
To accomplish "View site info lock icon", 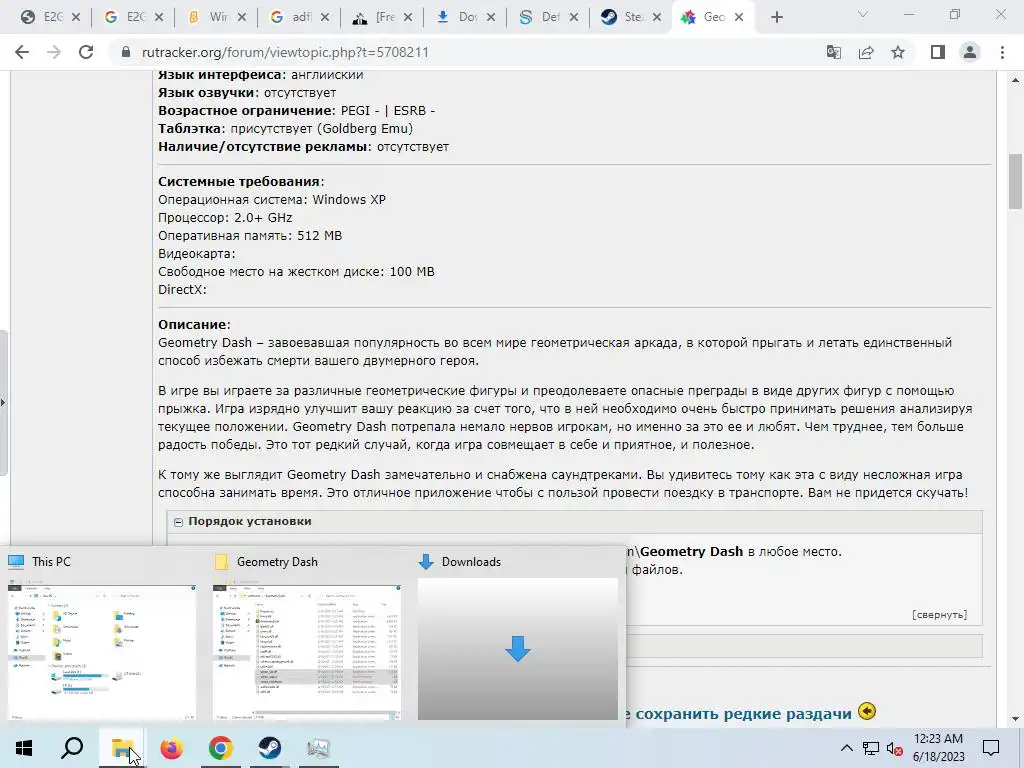I will point(126,52).
